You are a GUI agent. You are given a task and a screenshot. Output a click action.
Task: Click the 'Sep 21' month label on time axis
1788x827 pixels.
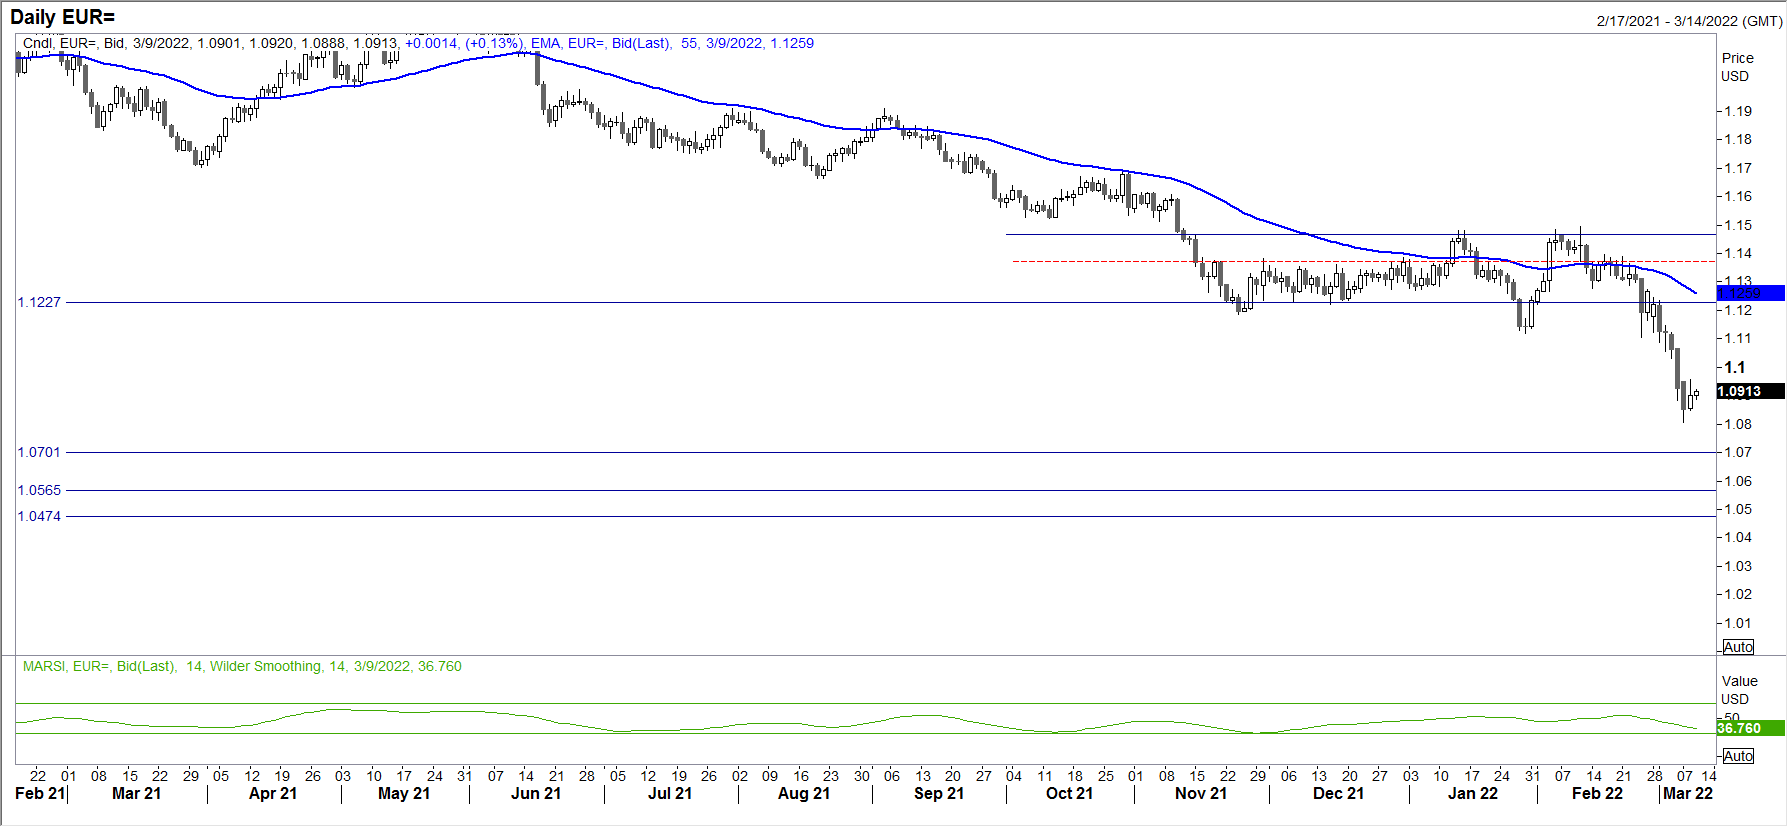939,793
